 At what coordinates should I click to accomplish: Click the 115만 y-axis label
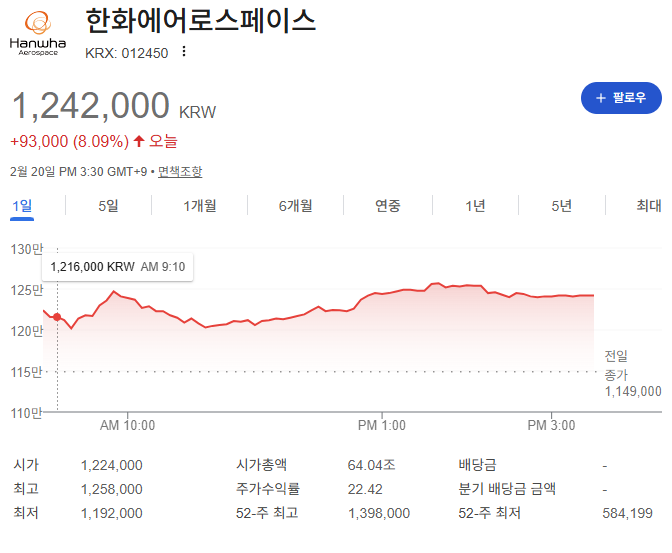tap(27, 372)
